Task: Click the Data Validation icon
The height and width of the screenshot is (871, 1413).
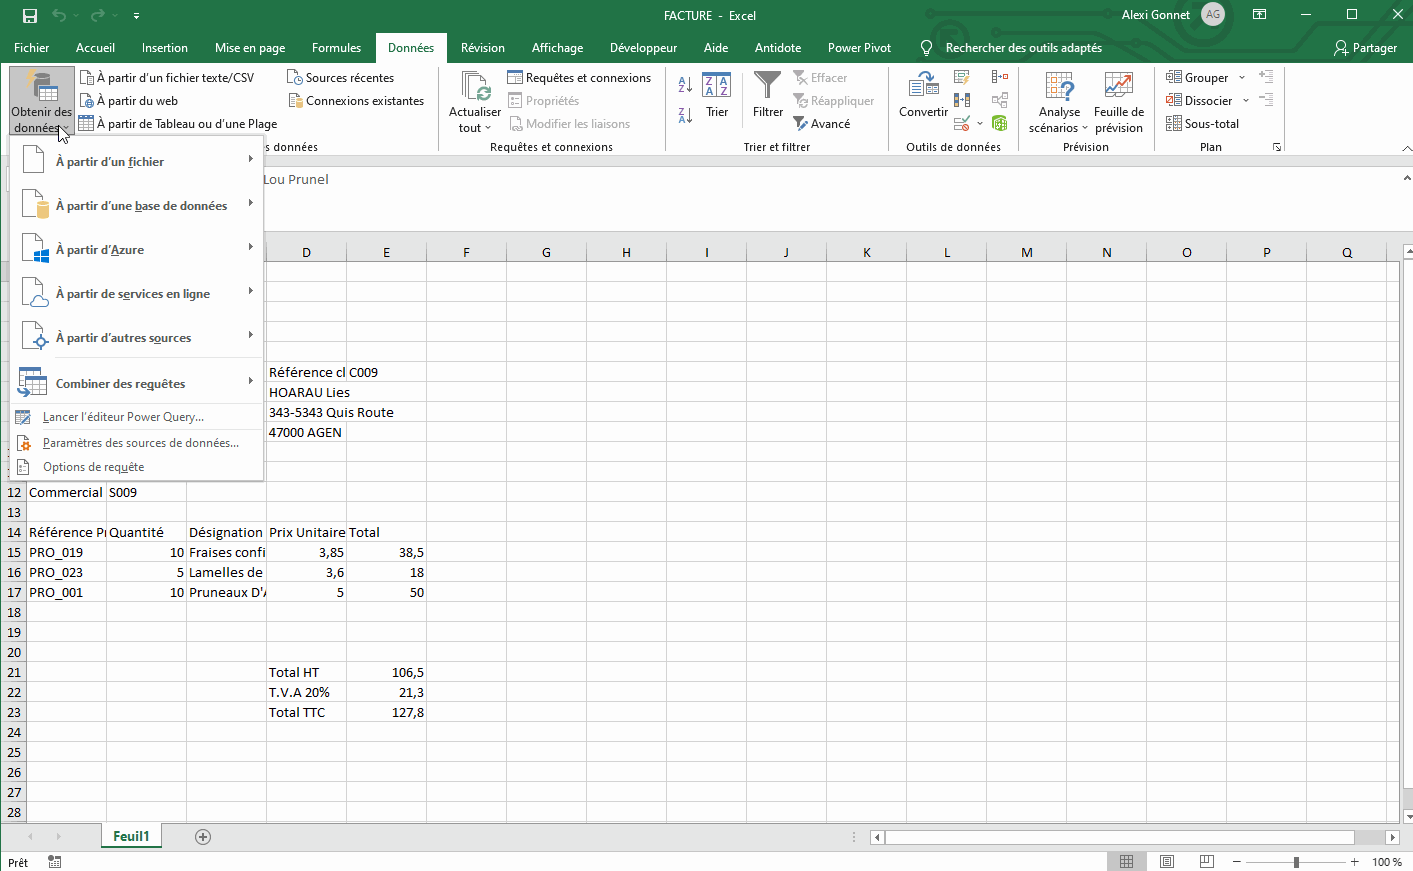Action: [x=962, y=123]
